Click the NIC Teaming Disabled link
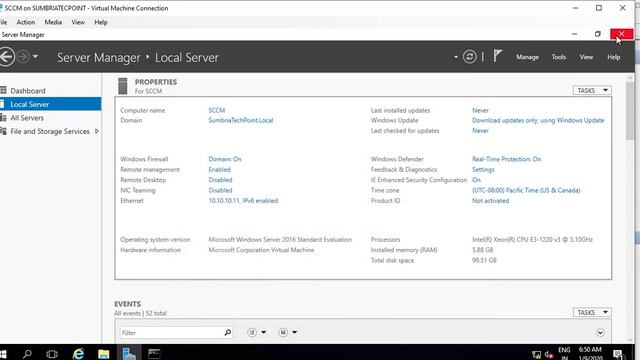Screen dimensions: 640x360 pyautogui.click(x=220, y=190)
